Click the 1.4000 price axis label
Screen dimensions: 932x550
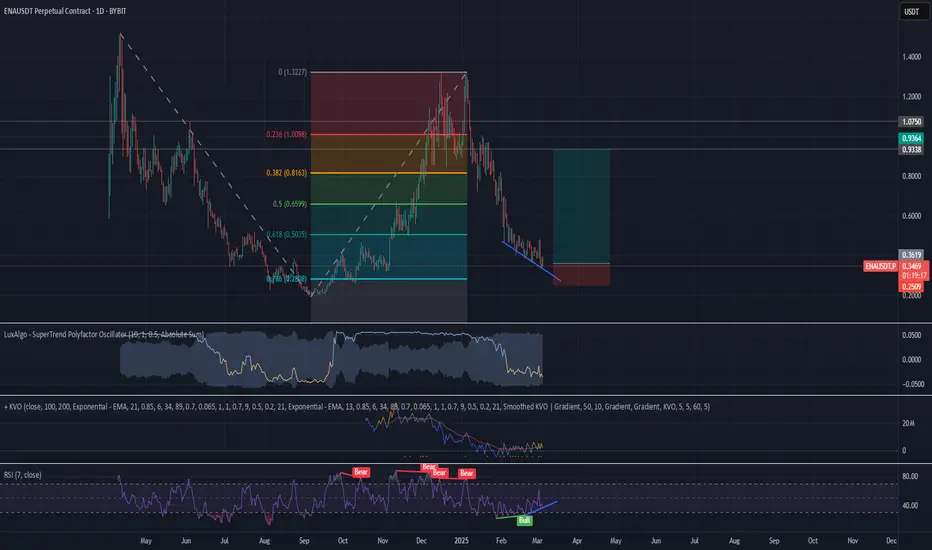click(912, 57)
